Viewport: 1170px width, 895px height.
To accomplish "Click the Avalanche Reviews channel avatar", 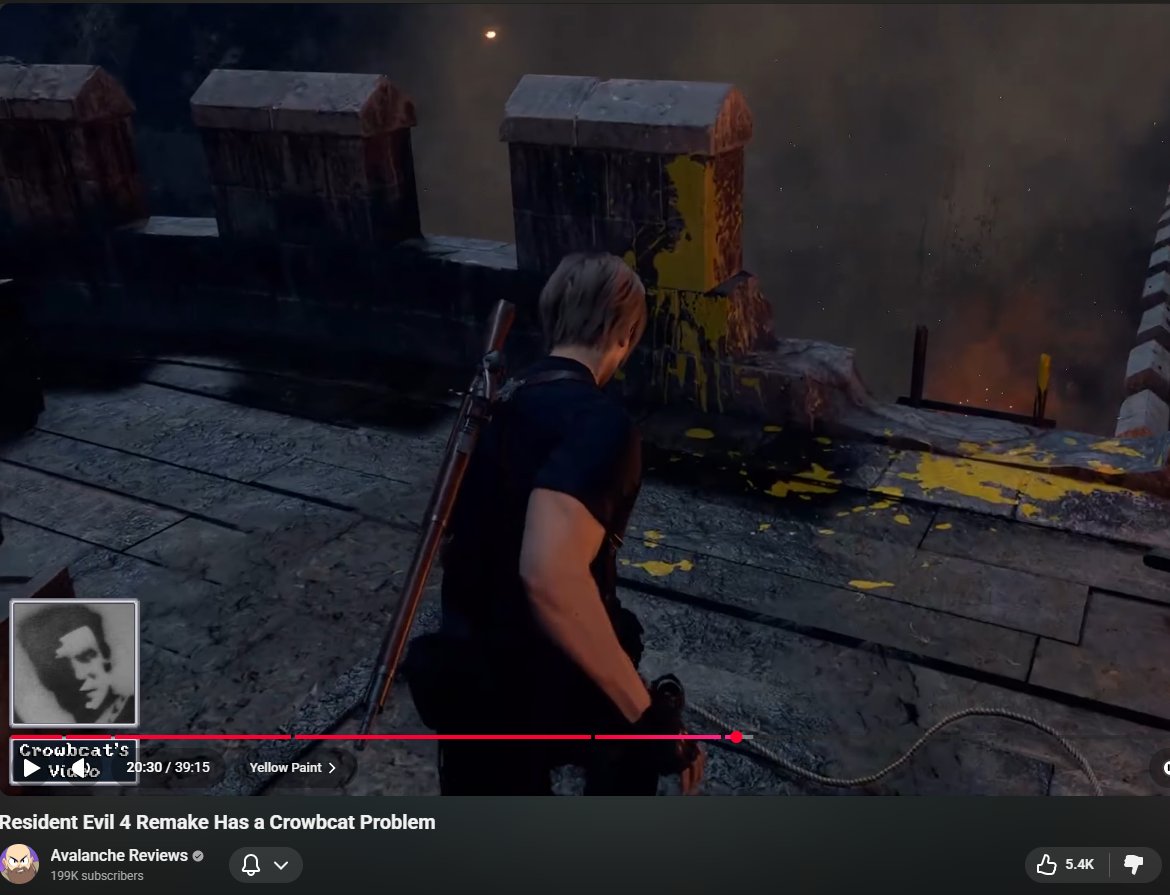I will [x=19, y=864].
